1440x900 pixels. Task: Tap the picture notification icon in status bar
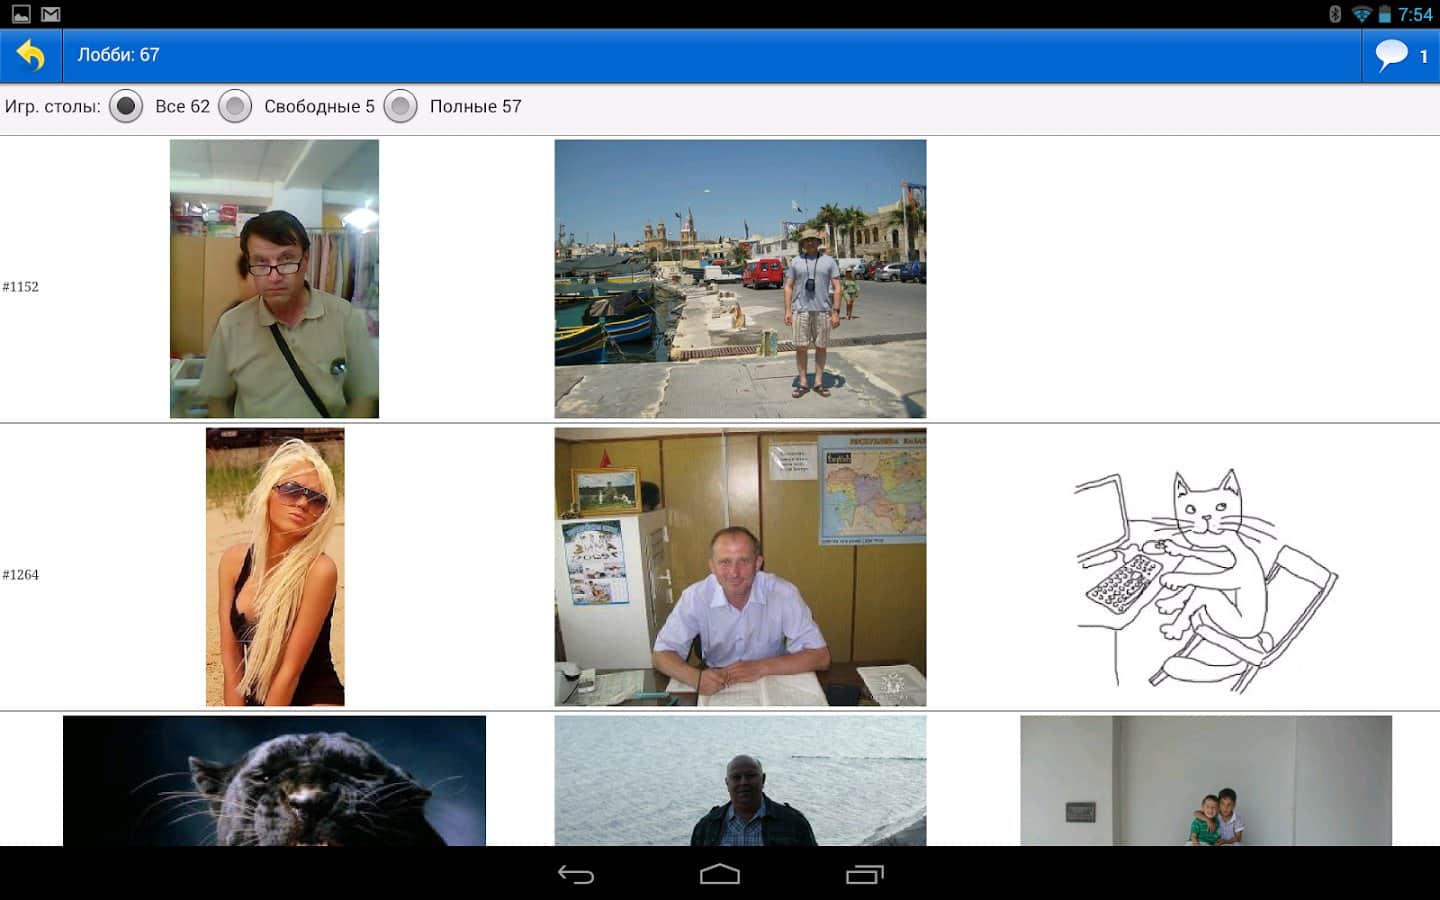pos(20,14)
